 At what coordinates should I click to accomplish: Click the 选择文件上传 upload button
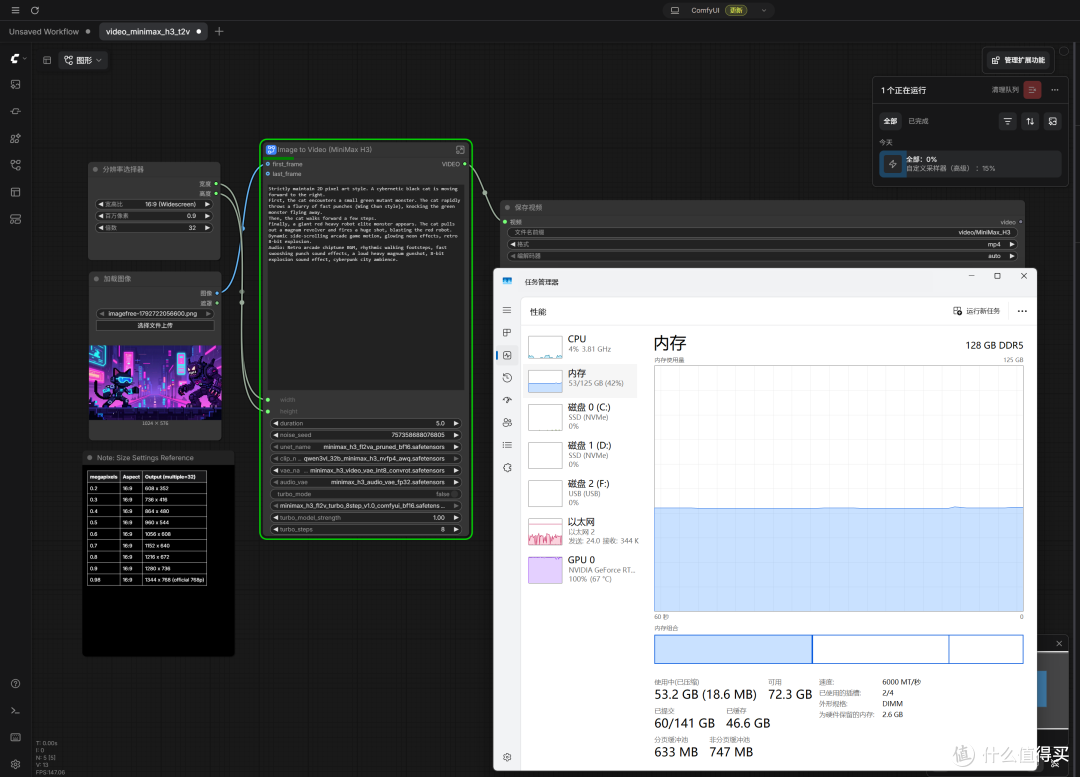click(x=155, y=325)
